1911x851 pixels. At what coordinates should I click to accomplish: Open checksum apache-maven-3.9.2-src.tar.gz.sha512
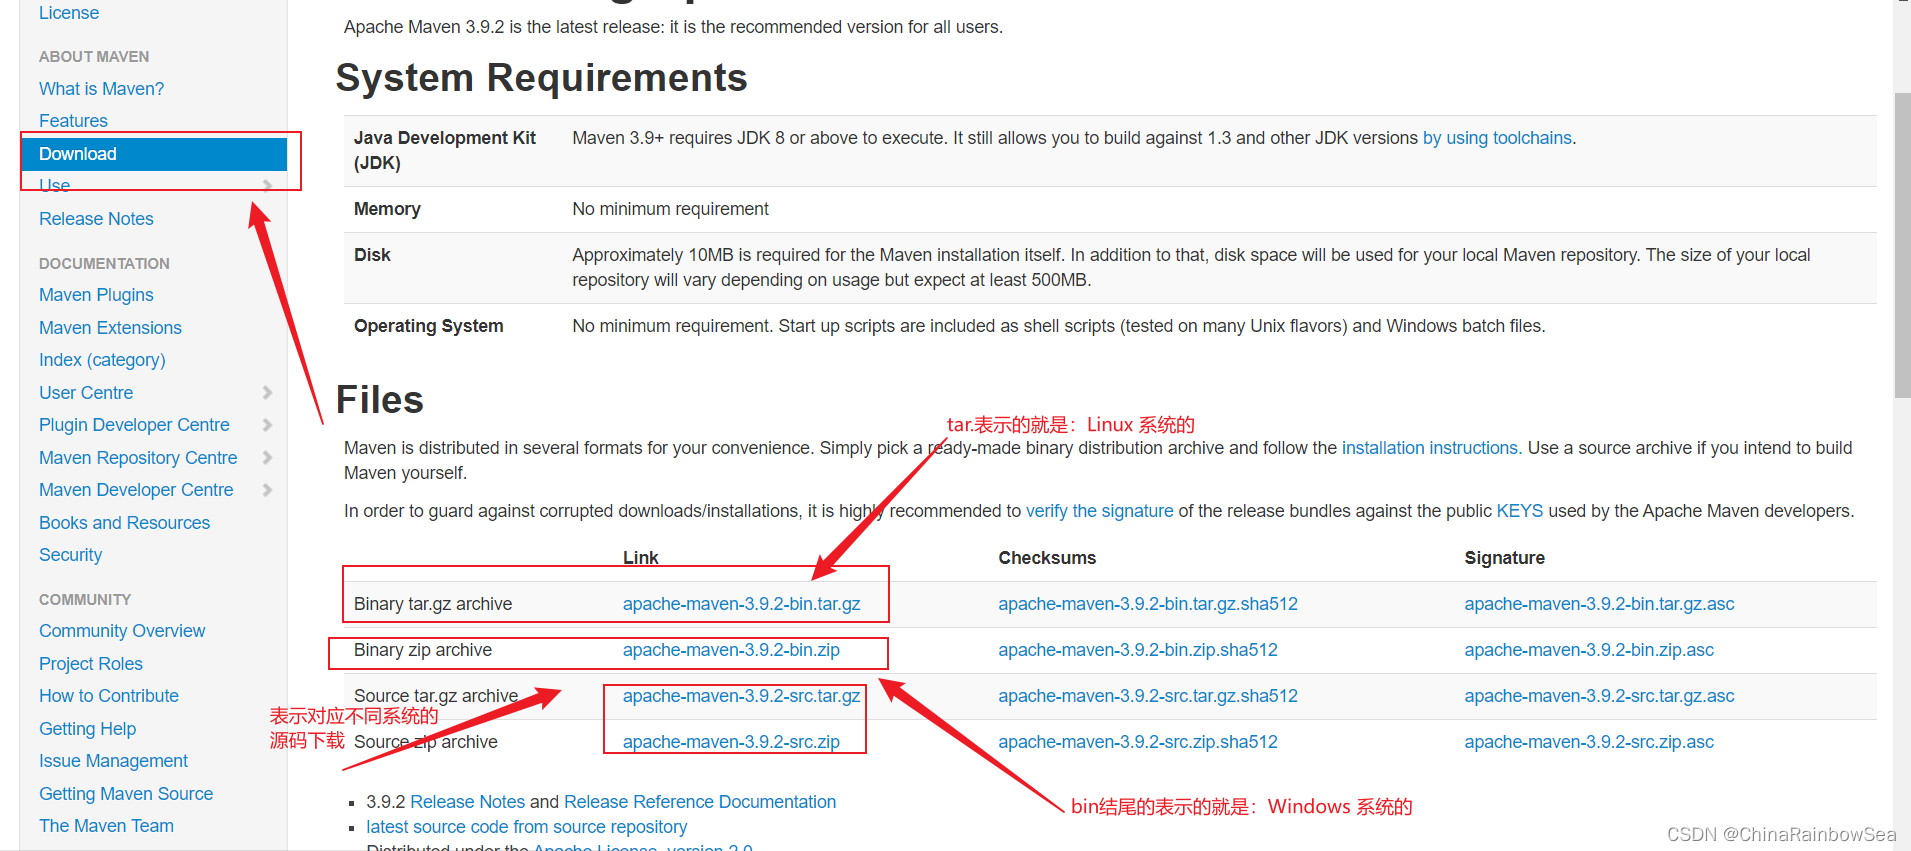point(1148,696)
